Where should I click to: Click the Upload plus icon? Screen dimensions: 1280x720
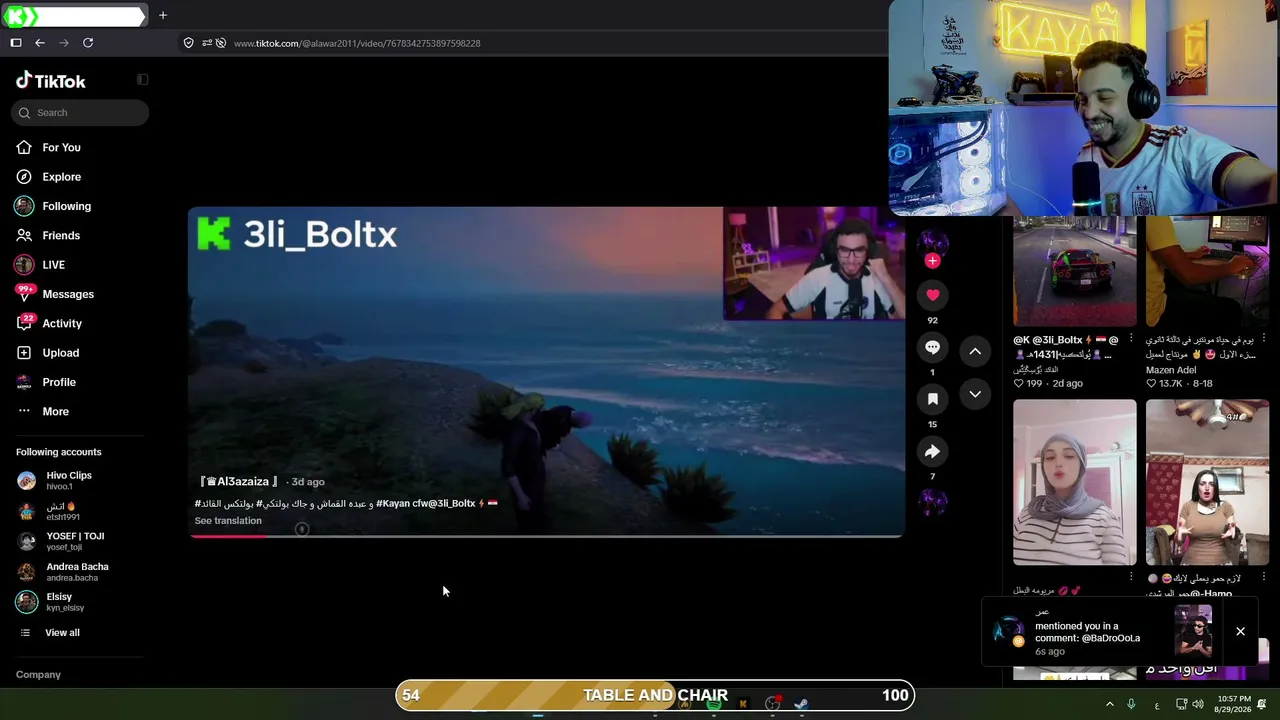point(24,353)
